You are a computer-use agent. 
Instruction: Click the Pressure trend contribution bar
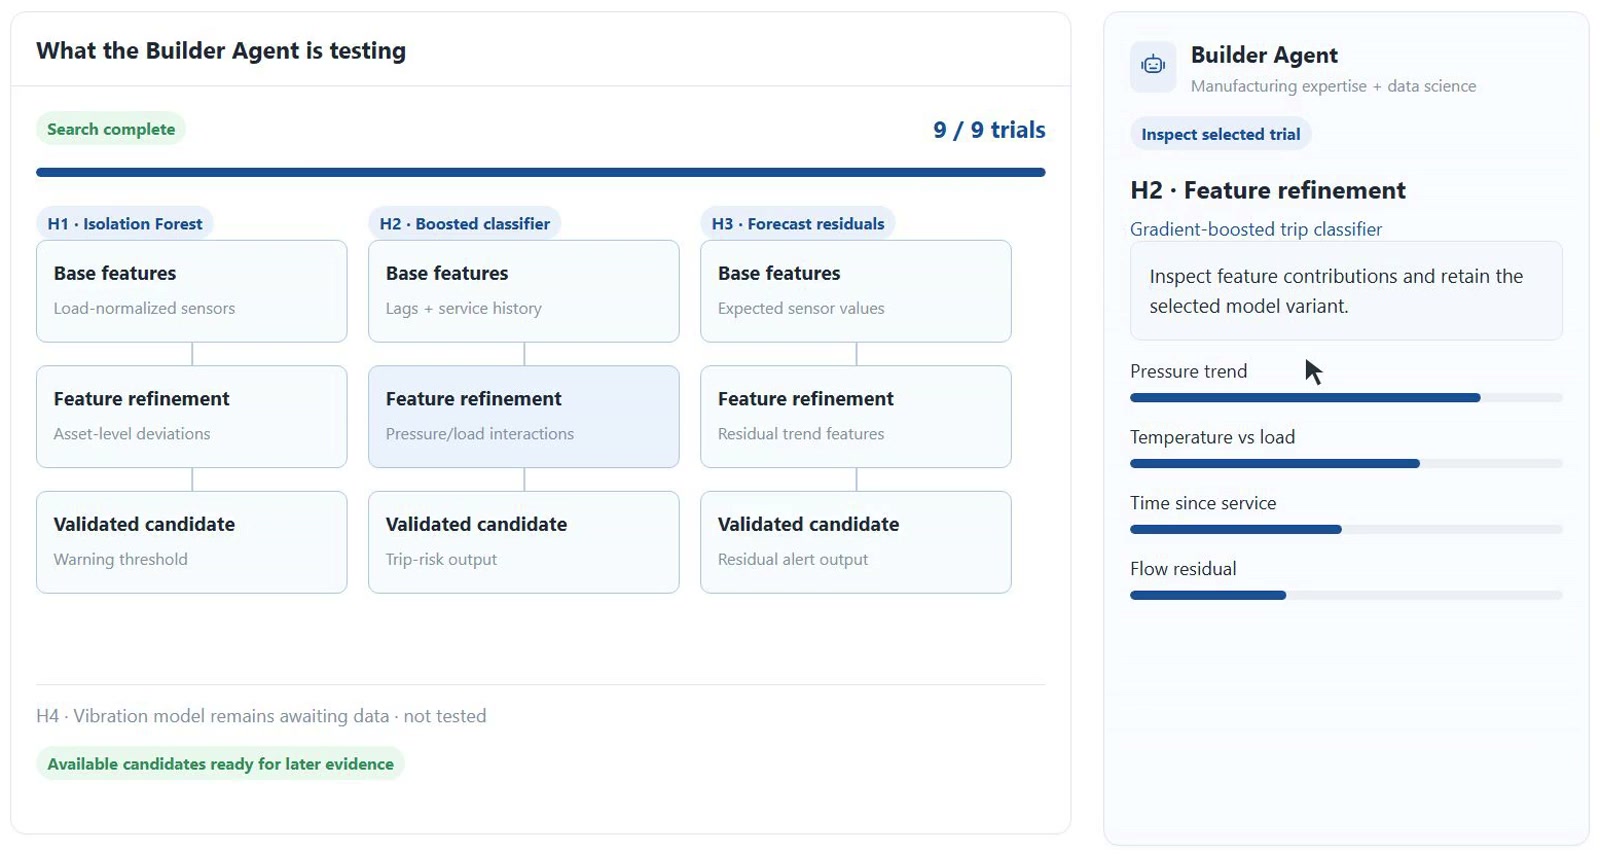click(x=1346, y=398)
